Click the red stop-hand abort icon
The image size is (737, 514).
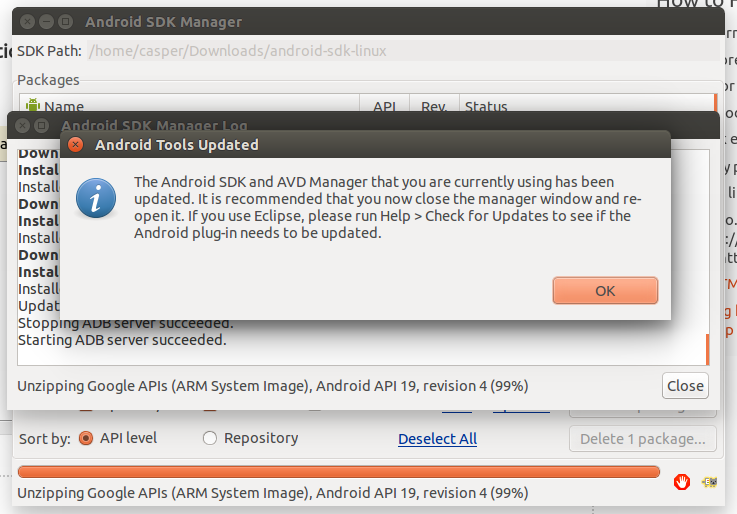tap(682, 482)
